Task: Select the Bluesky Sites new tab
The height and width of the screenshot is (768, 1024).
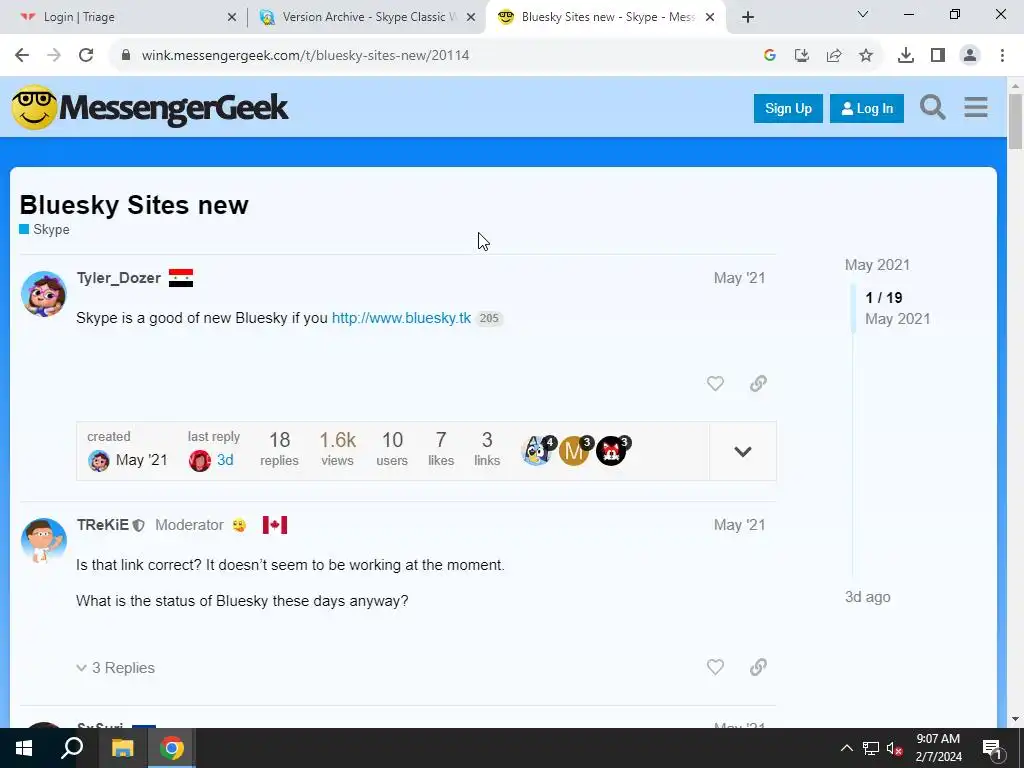Action: pos(607,17)
